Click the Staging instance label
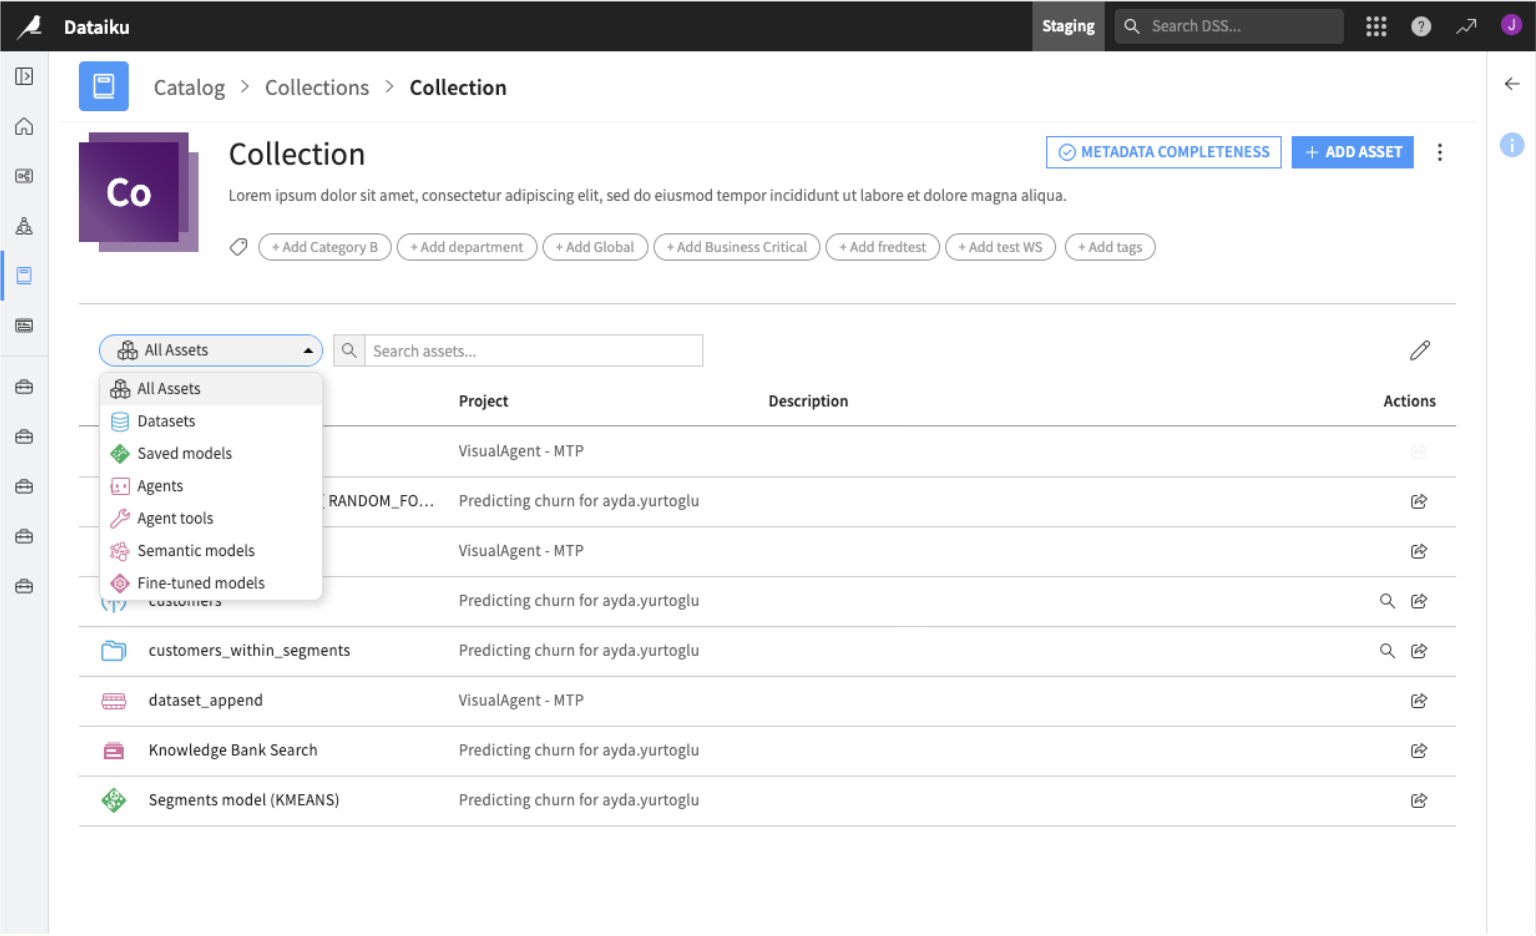The height and width of the screenshot is (936, 1536). coord(1068,26)
